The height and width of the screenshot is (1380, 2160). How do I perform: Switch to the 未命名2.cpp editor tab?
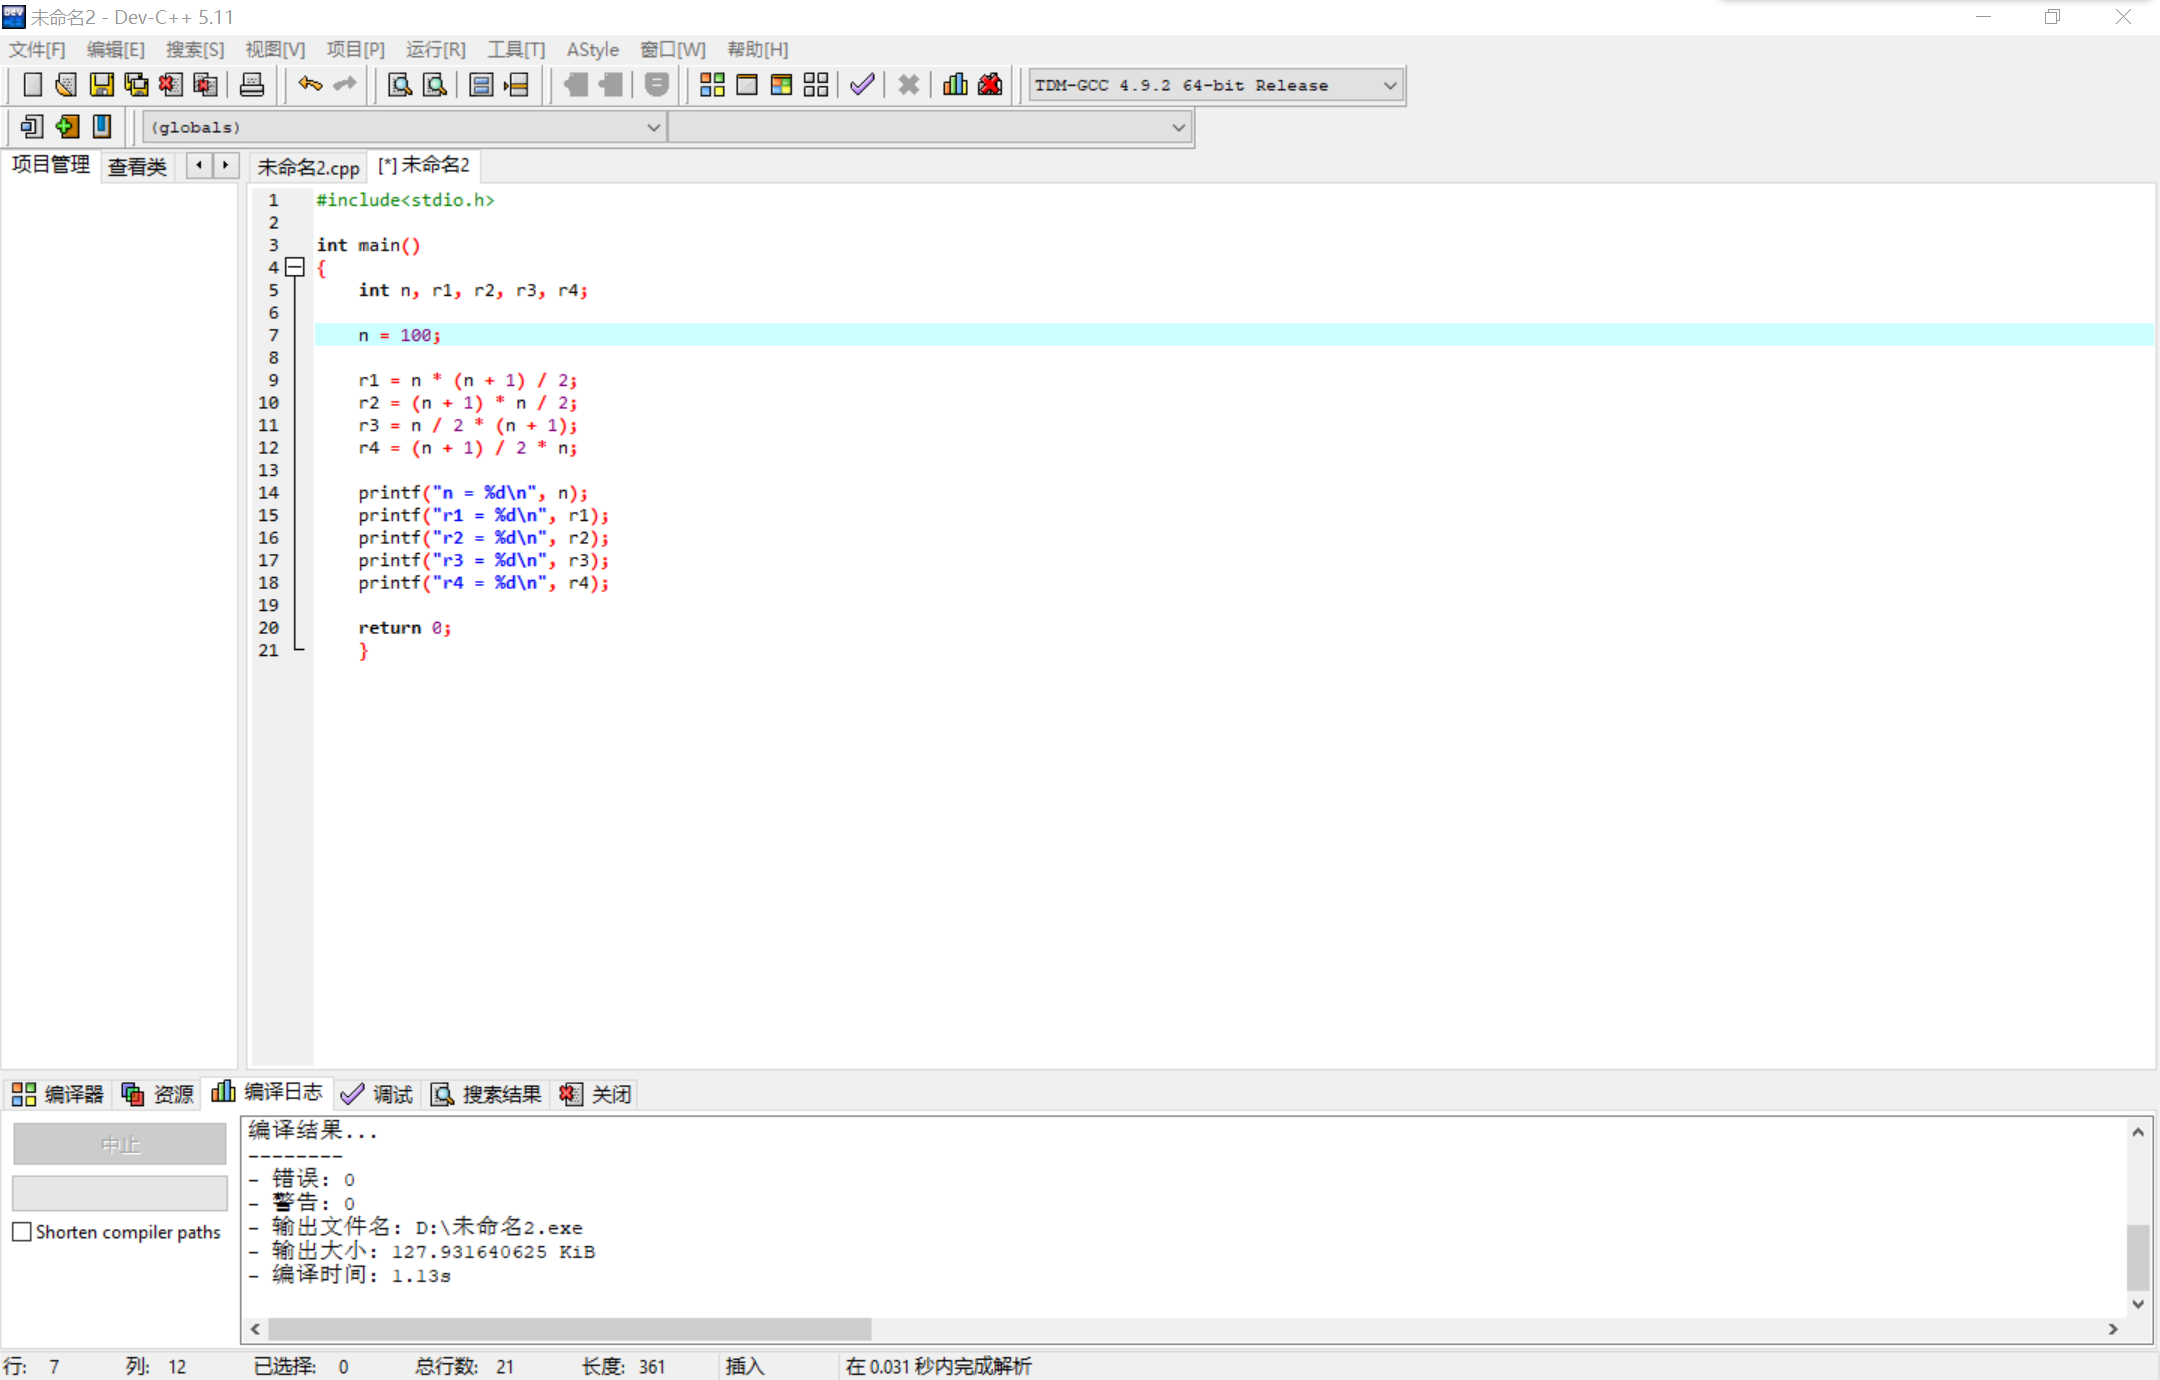click(x=308, y=167)
